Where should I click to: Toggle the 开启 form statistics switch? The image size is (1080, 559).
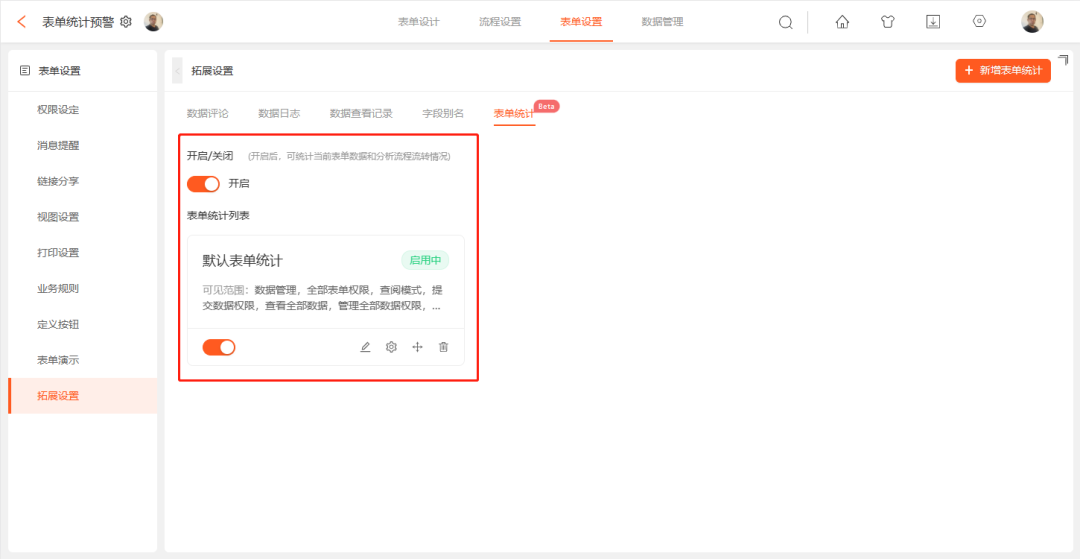pos(203,184)
